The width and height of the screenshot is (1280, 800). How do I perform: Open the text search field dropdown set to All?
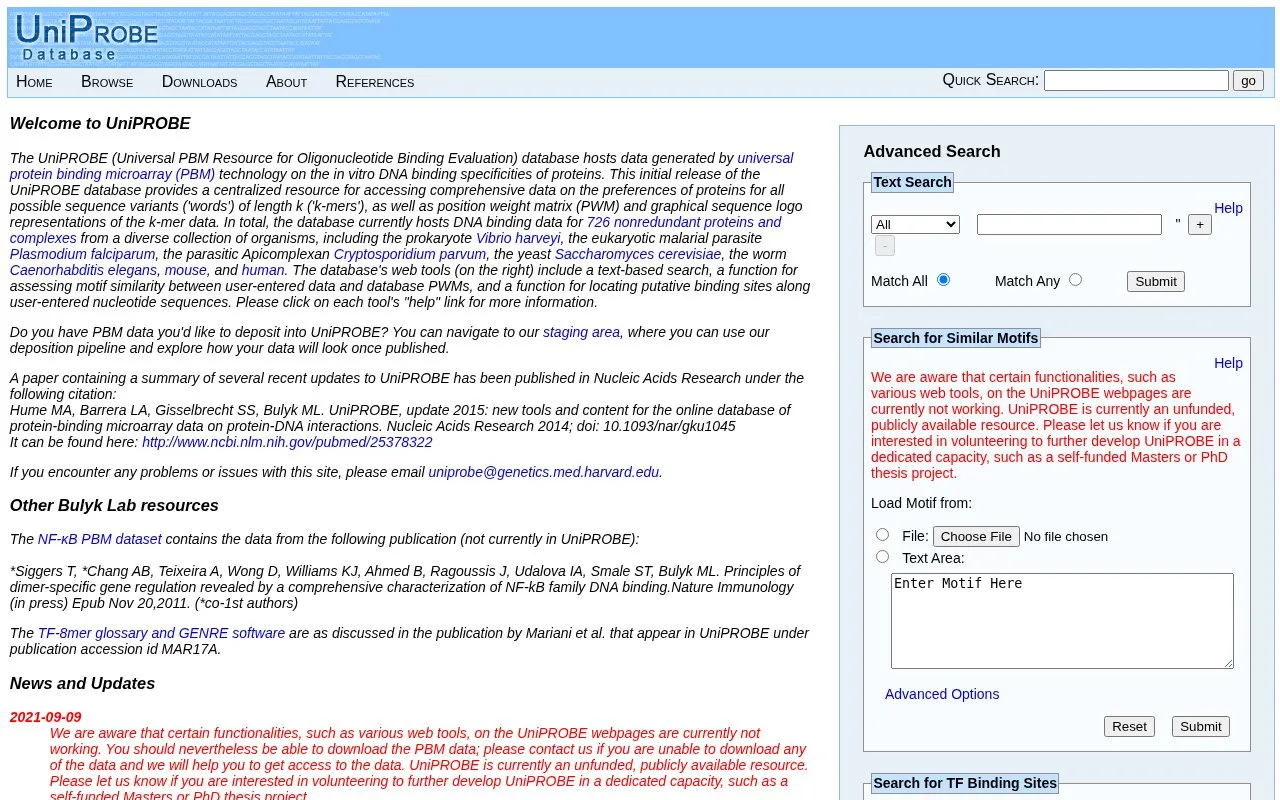915,224
